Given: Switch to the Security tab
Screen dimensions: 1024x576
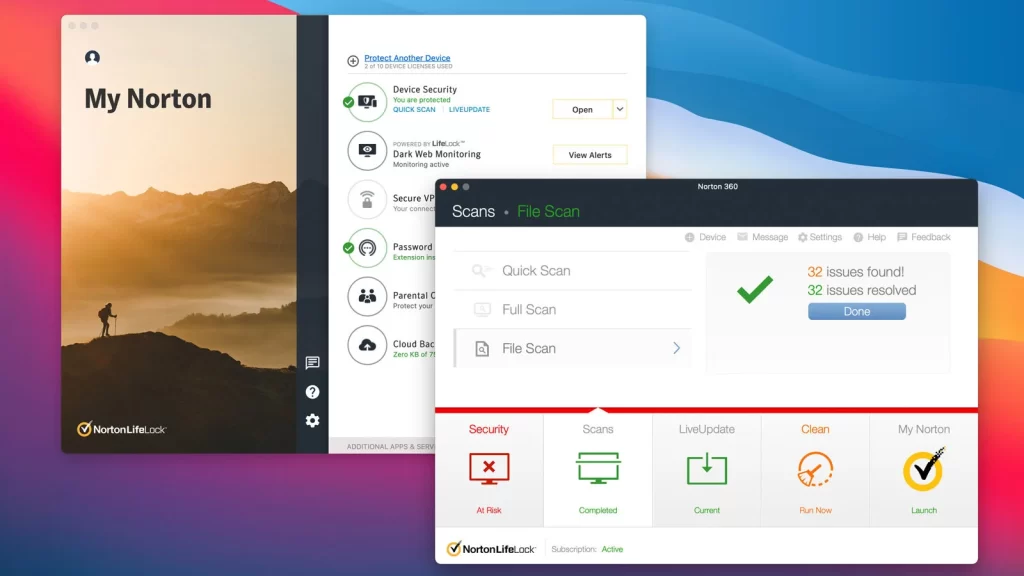Looking at the screenshot, I should [x=488, y=470].
